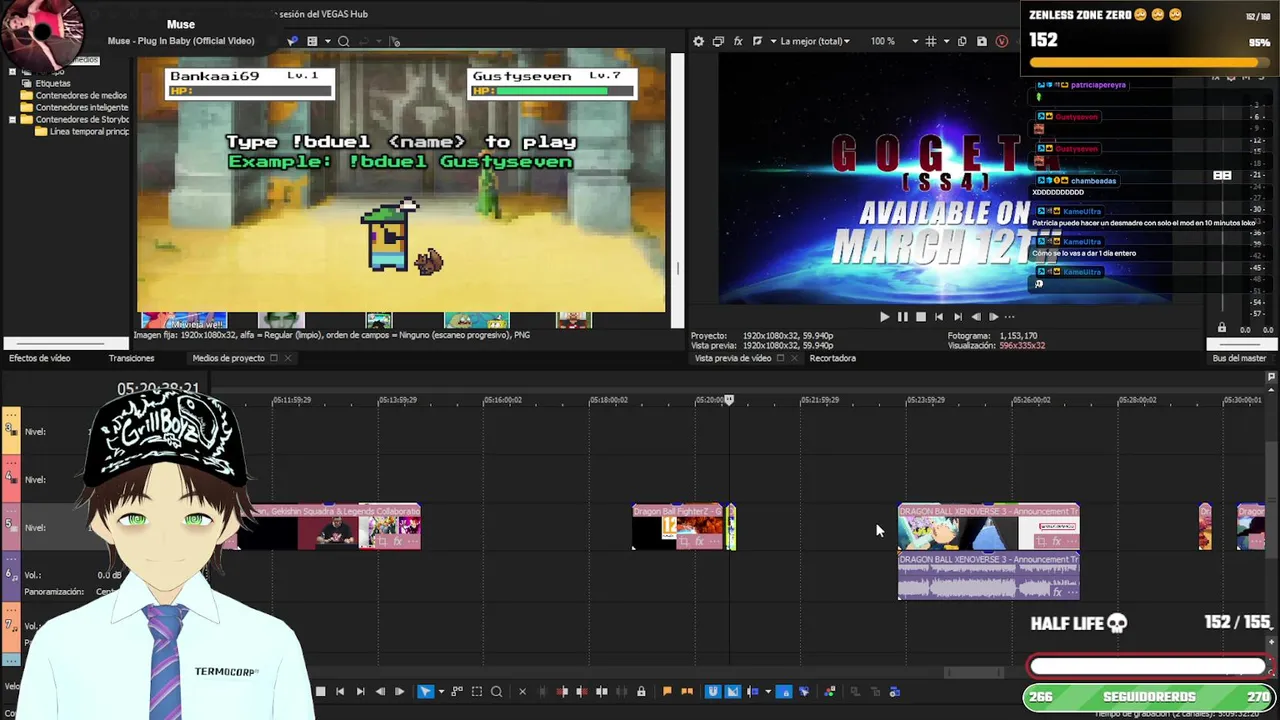The image size is (1280, 720).
Task: Close the Medios de proyecto tab
Action: [x=287, y=358]
